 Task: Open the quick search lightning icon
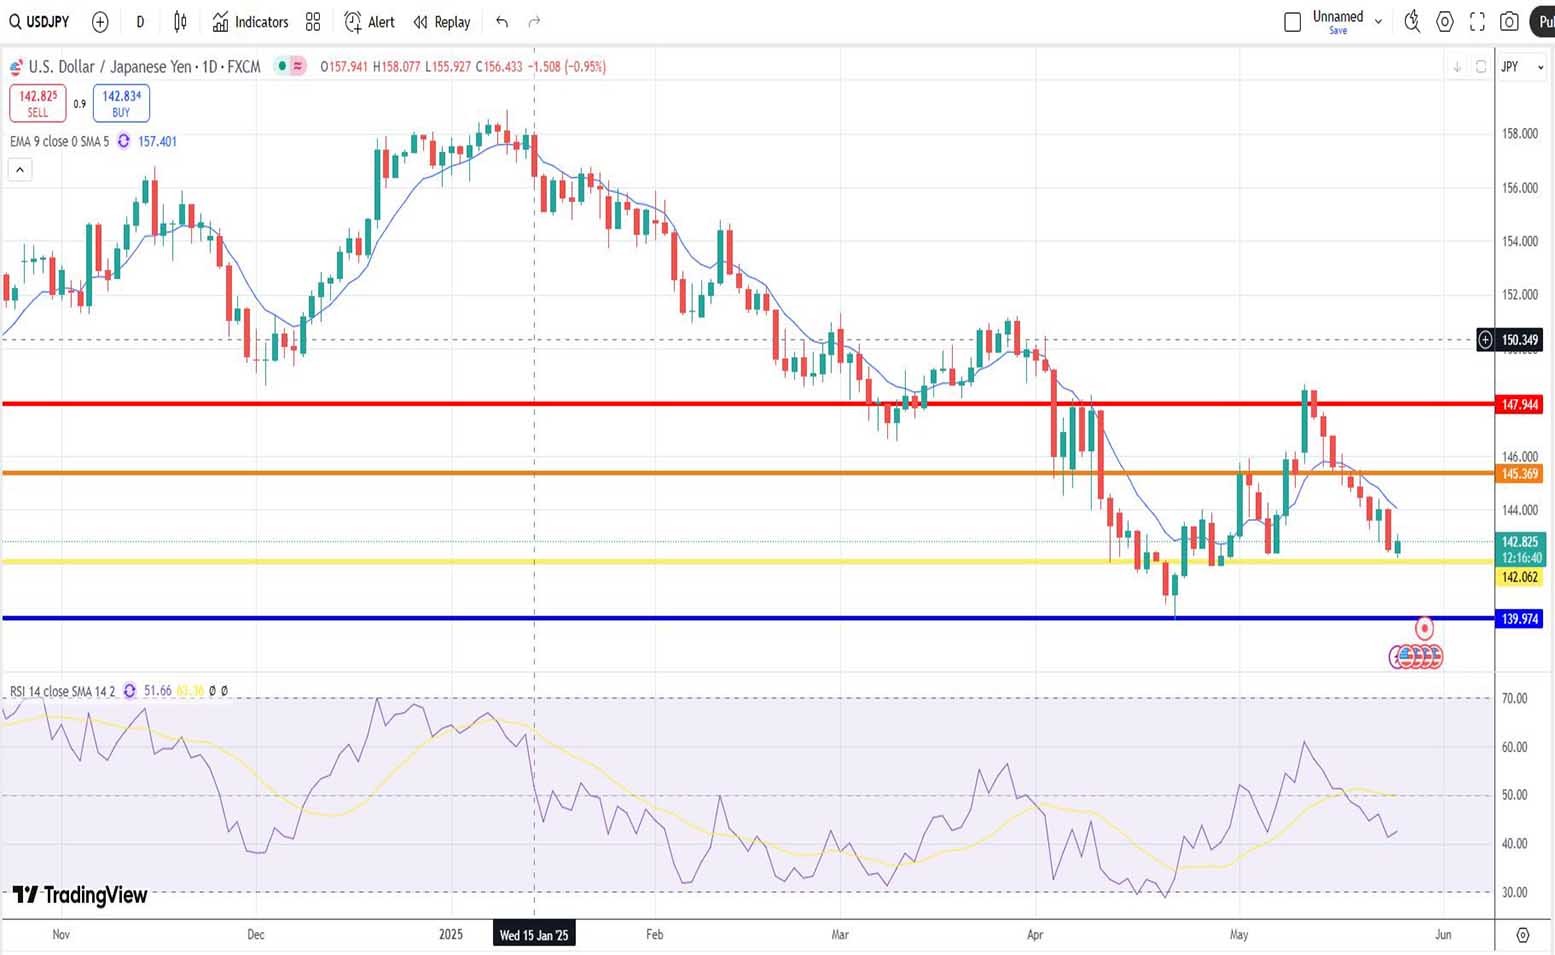pyautogui.click(x=1412, y=22)
